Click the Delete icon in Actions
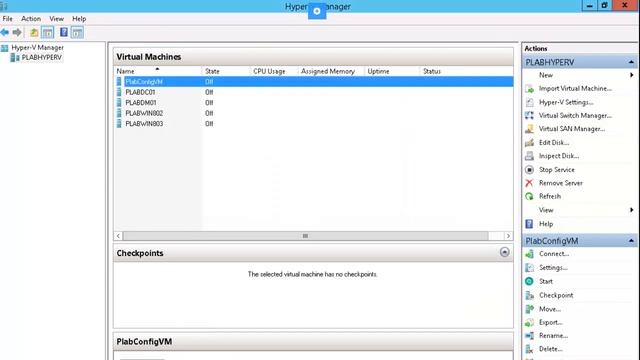 point(529,349)
